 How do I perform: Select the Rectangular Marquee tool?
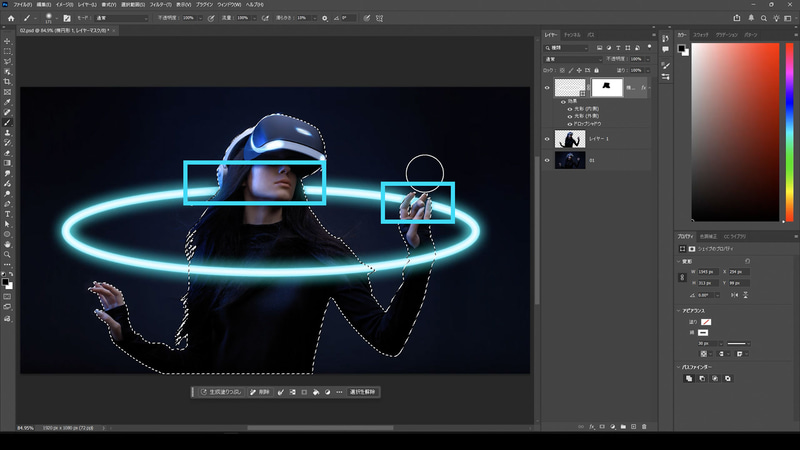tap(7, 51)
